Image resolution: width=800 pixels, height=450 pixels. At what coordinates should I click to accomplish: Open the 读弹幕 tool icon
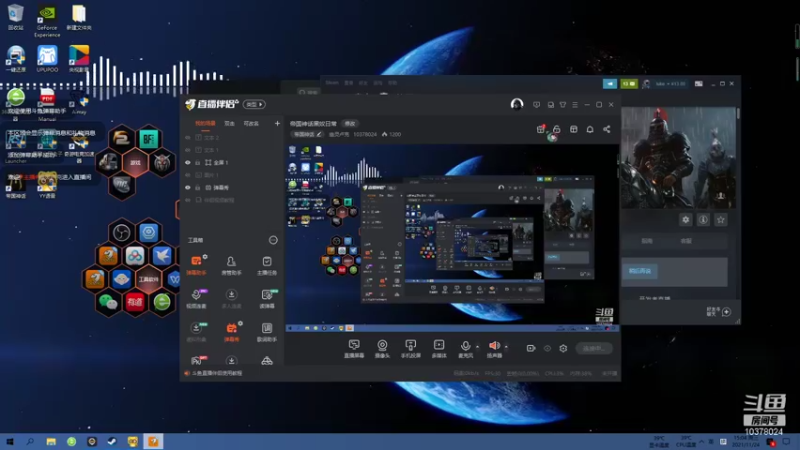click(x=266, y=298)
